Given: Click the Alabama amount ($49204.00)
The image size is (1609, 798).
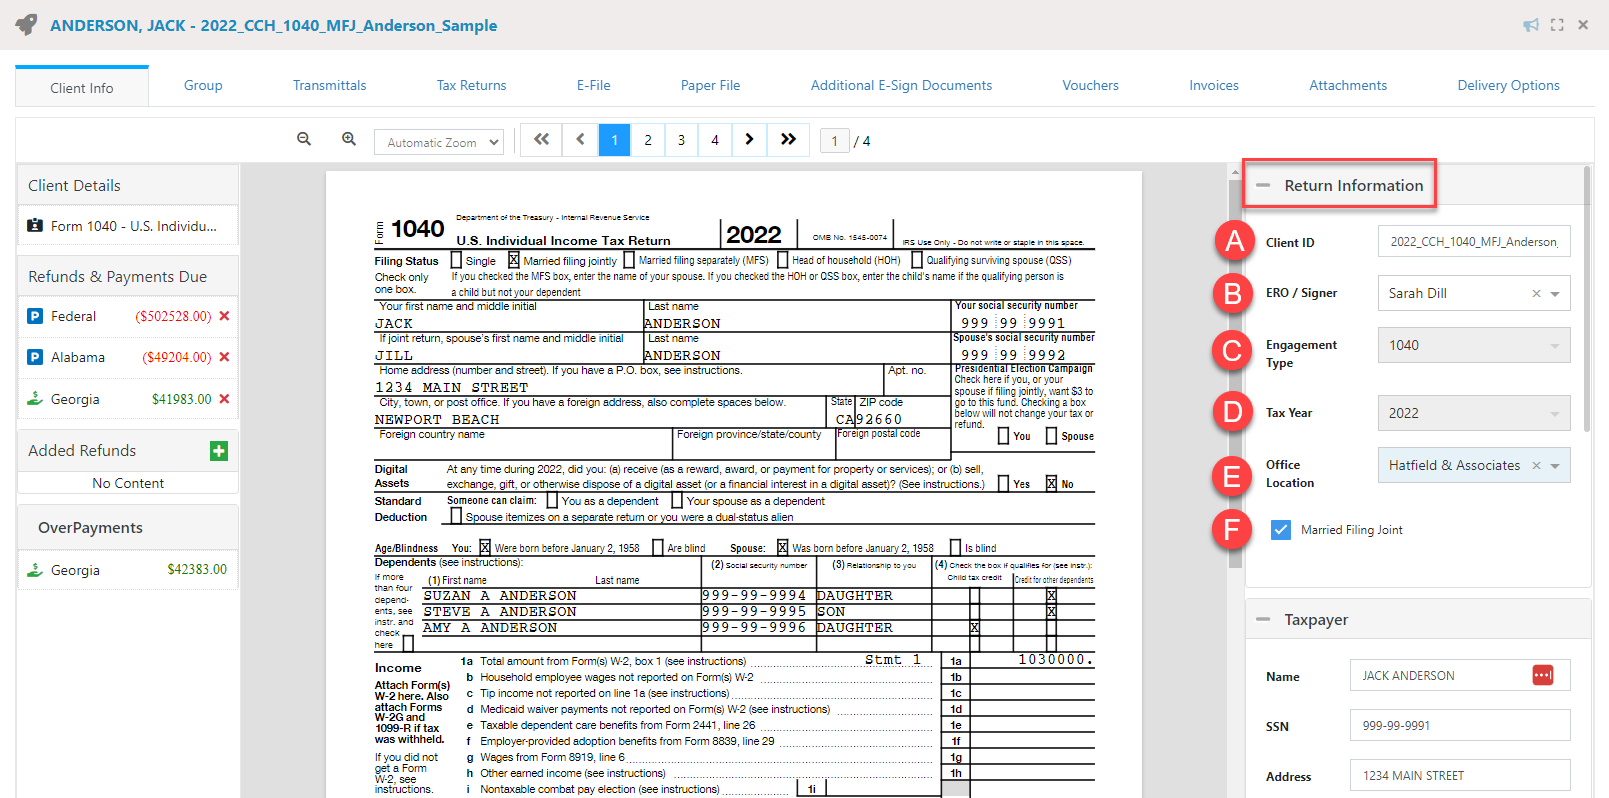Looking at the screenshot, I should coord(177,357).
